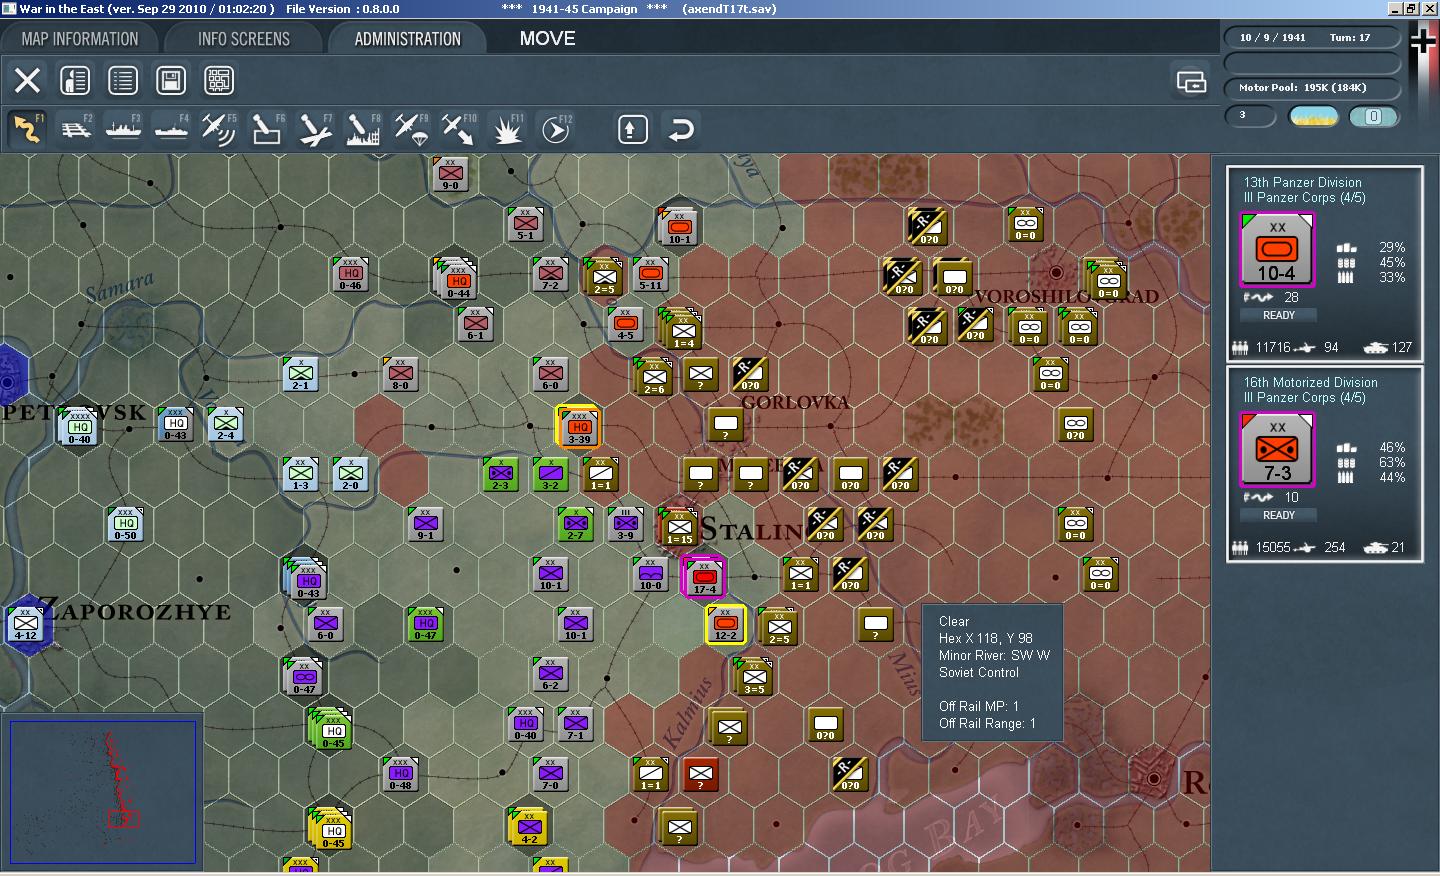Click the Motor Pool: 195K (184K) readout
This screenshot has height=876, width=1440.
(1303, 87)
